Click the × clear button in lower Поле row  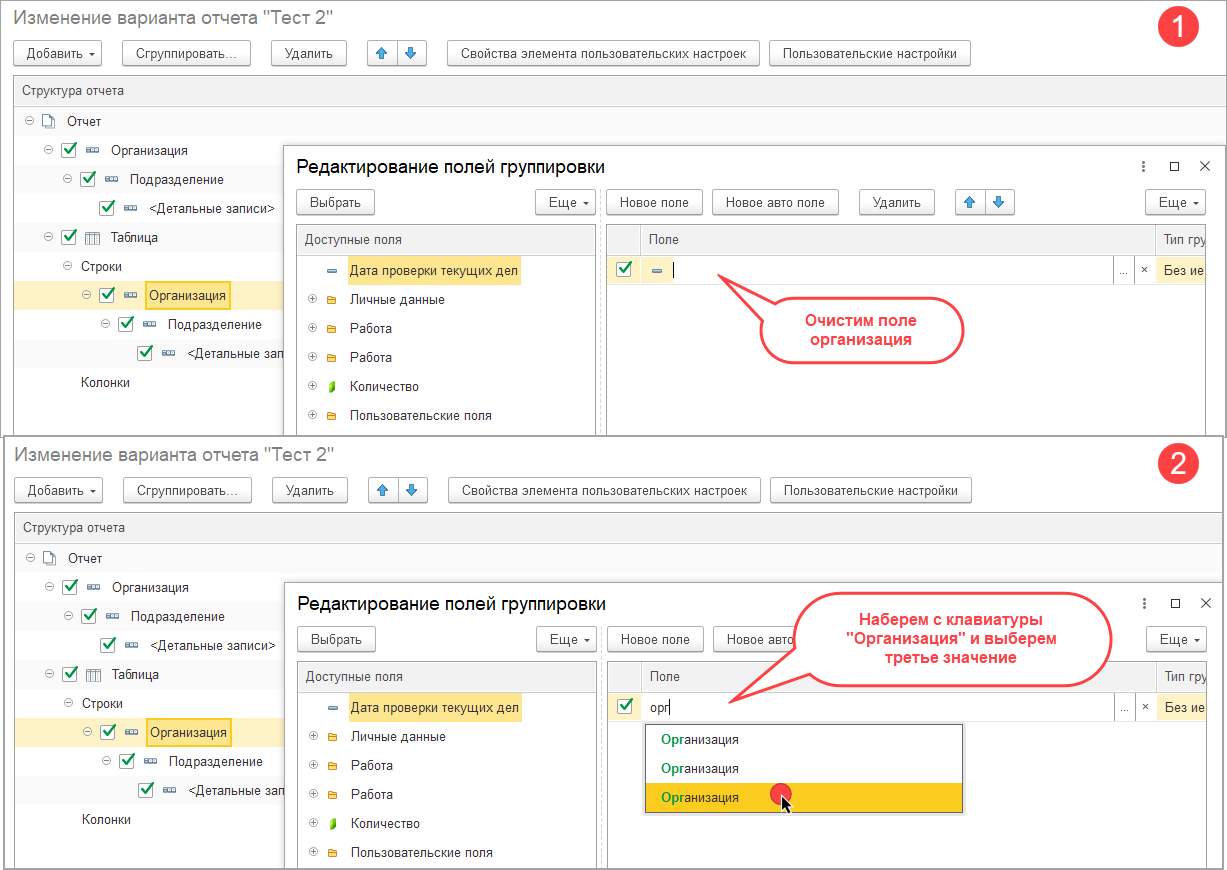[x=1145, y=707]
